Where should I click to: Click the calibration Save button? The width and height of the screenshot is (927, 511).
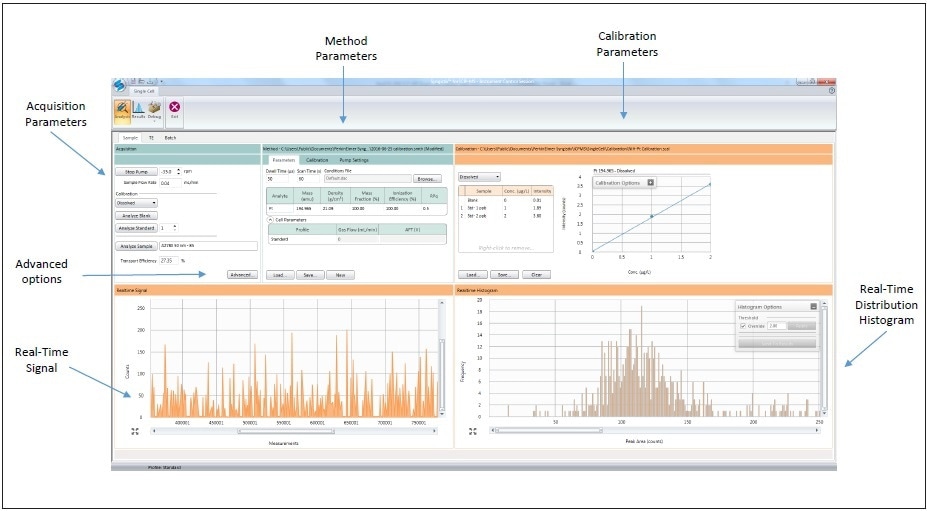coord(504,275)
